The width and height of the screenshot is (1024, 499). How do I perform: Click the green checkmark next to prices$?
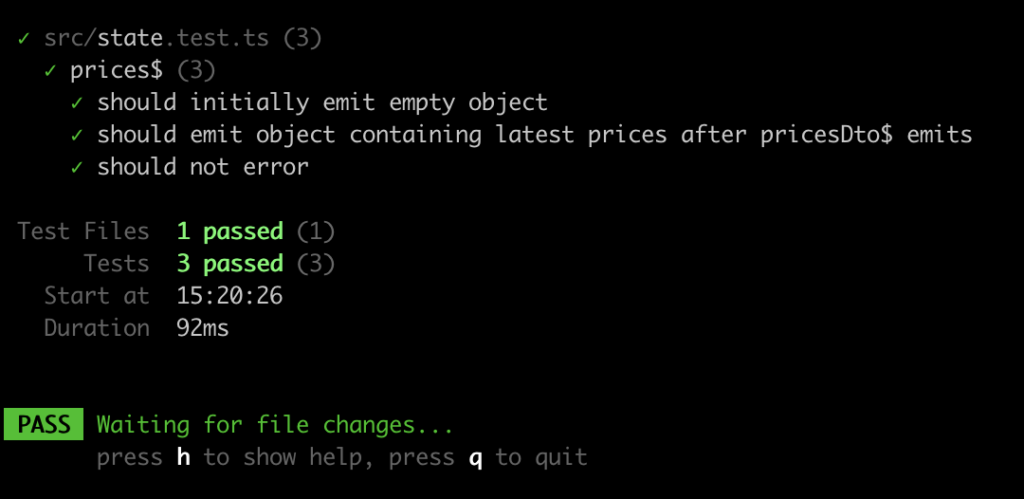[x=51, y=71]
